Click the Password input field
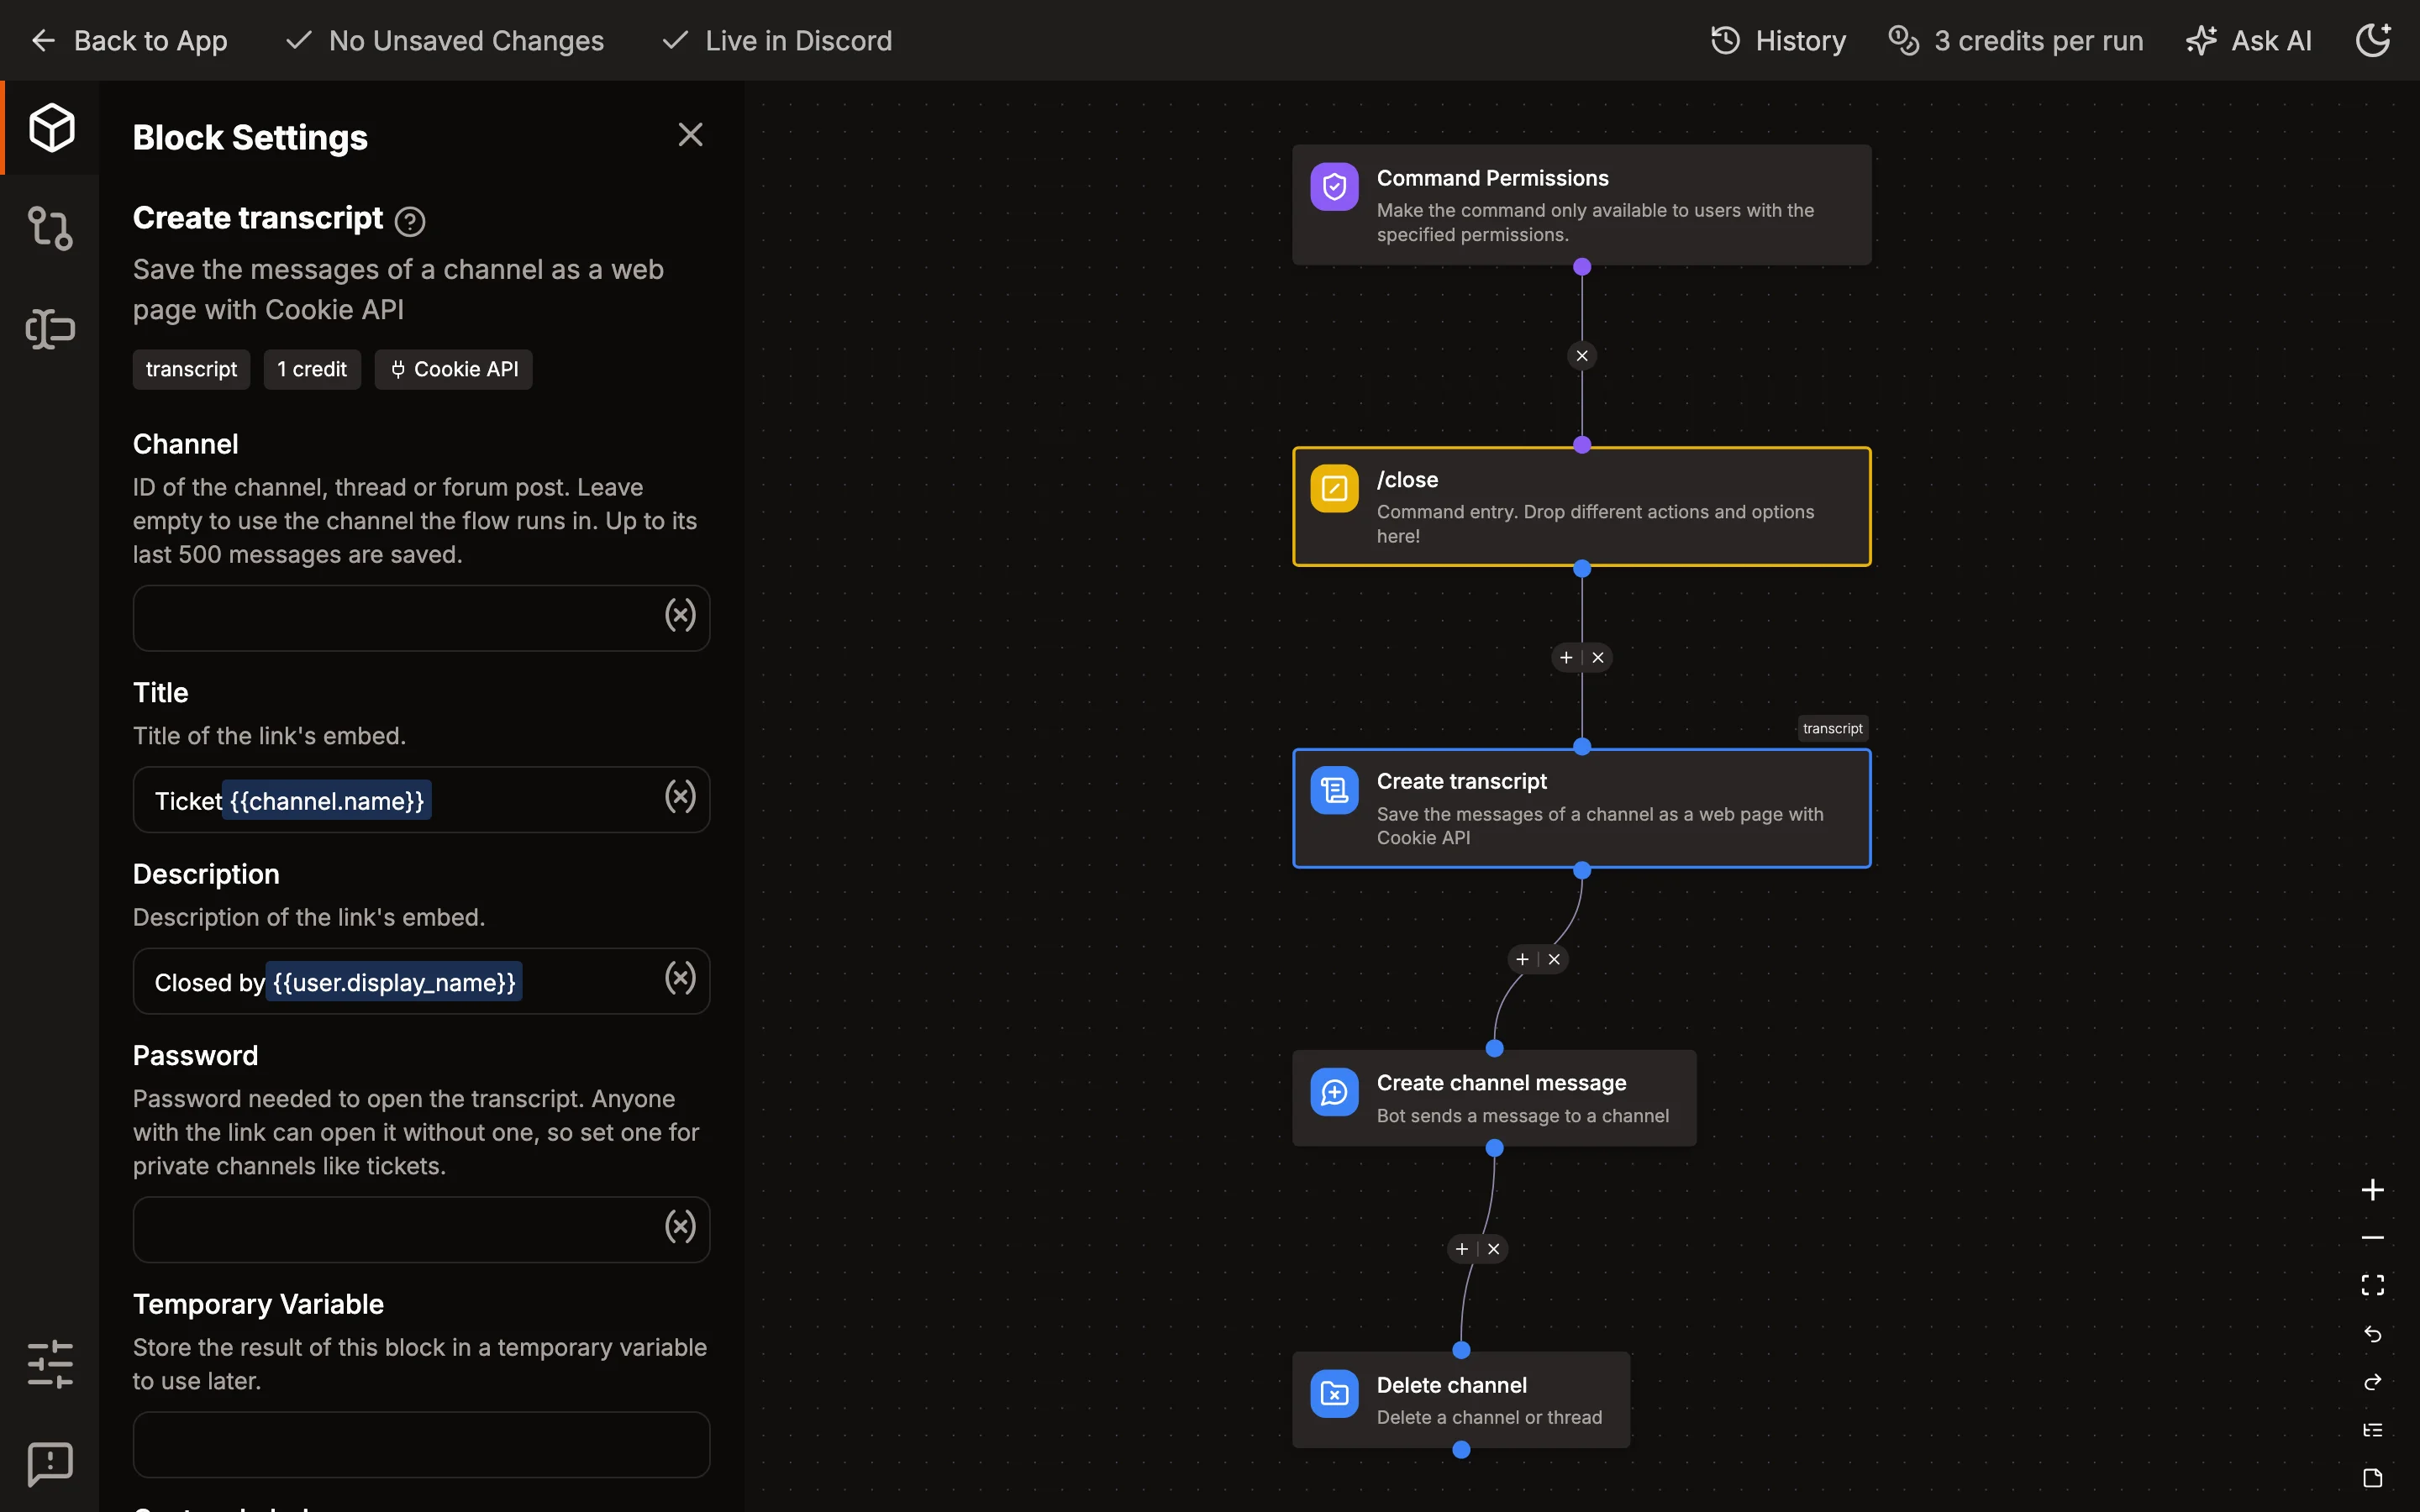Image resolution: width=2420 pixels, height=1512 pixels. [421, 1229]
